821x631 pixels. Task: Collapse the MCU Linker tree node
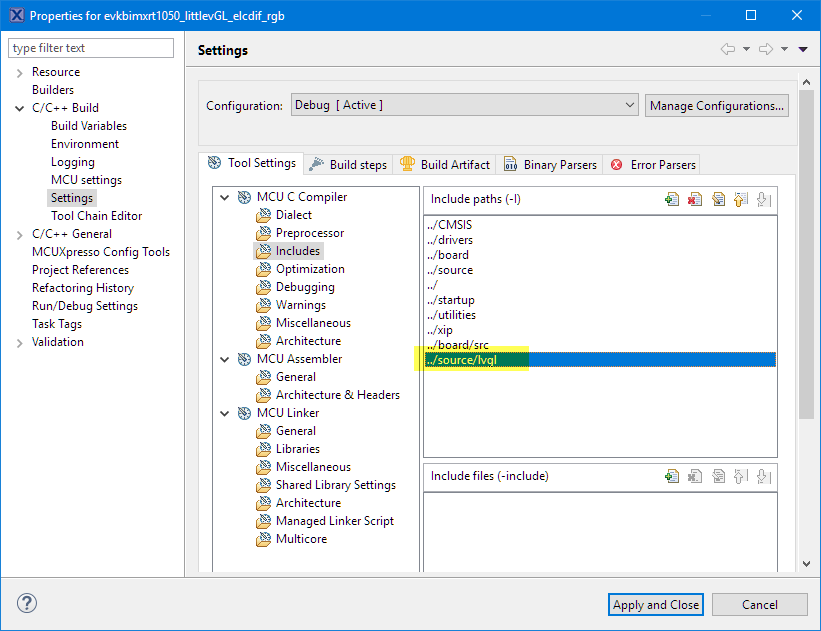225,413
